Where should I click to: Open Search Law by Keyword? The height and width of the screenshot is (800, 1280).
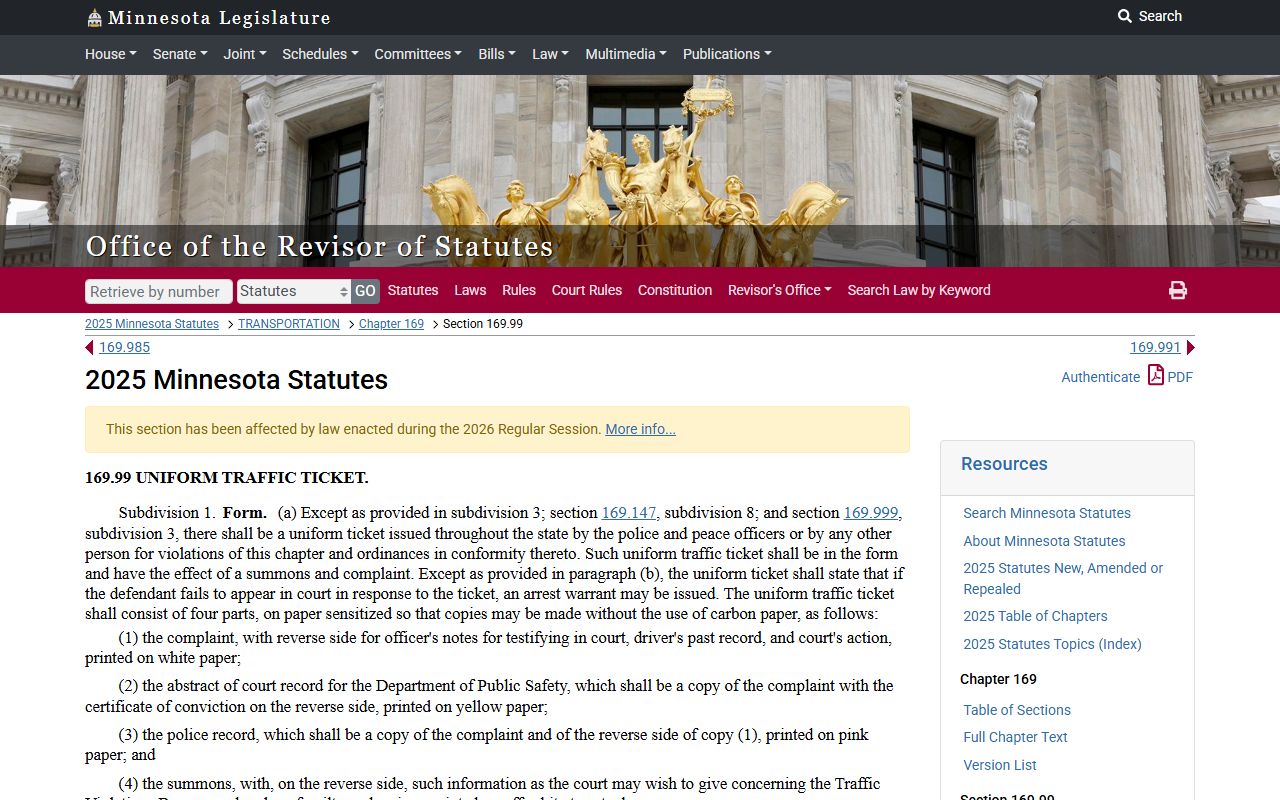click(919, 290)
